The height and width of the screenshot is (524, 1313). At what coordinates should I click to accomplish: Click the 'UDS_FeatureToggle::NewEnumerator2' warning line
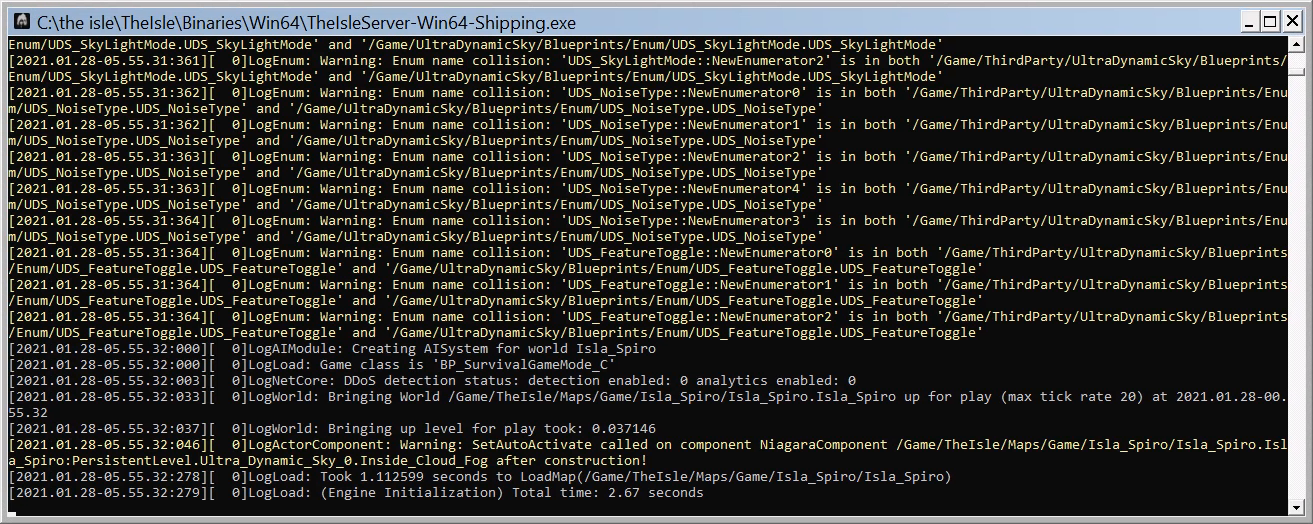pos(648,325)
